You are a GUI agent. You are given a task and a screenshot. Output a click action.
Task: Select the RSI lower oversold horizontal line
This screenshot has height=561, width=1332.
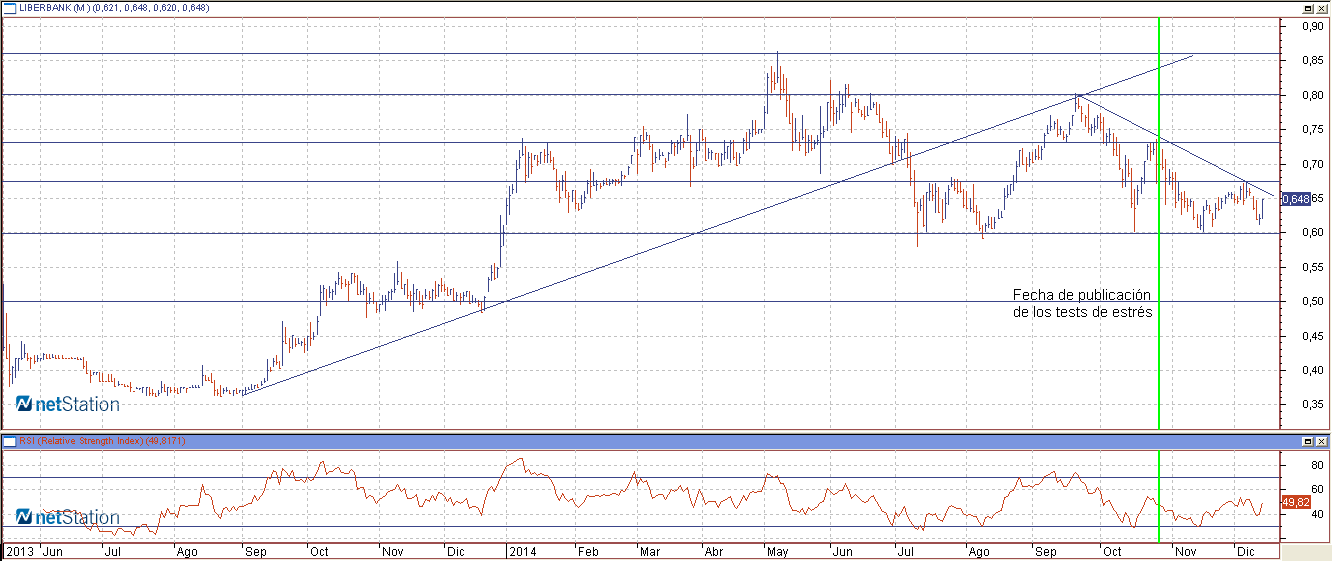pos(640,526)
